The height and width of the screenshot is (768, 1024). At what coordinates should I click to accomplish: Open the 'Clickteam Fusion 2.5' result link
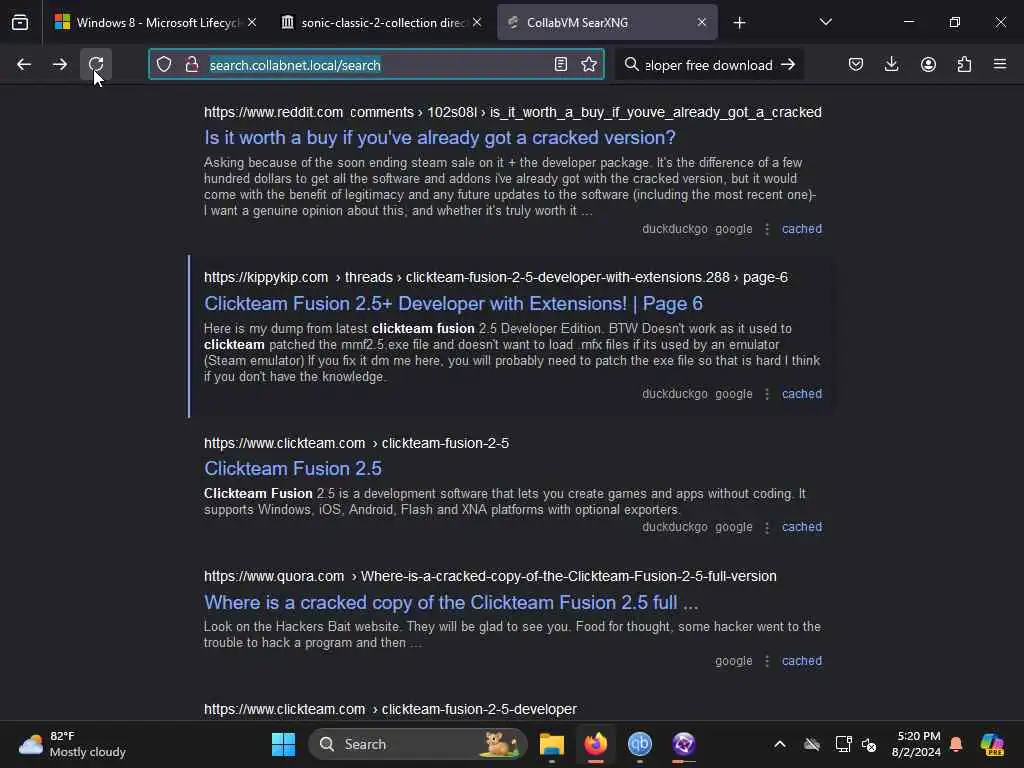[293, 469]
